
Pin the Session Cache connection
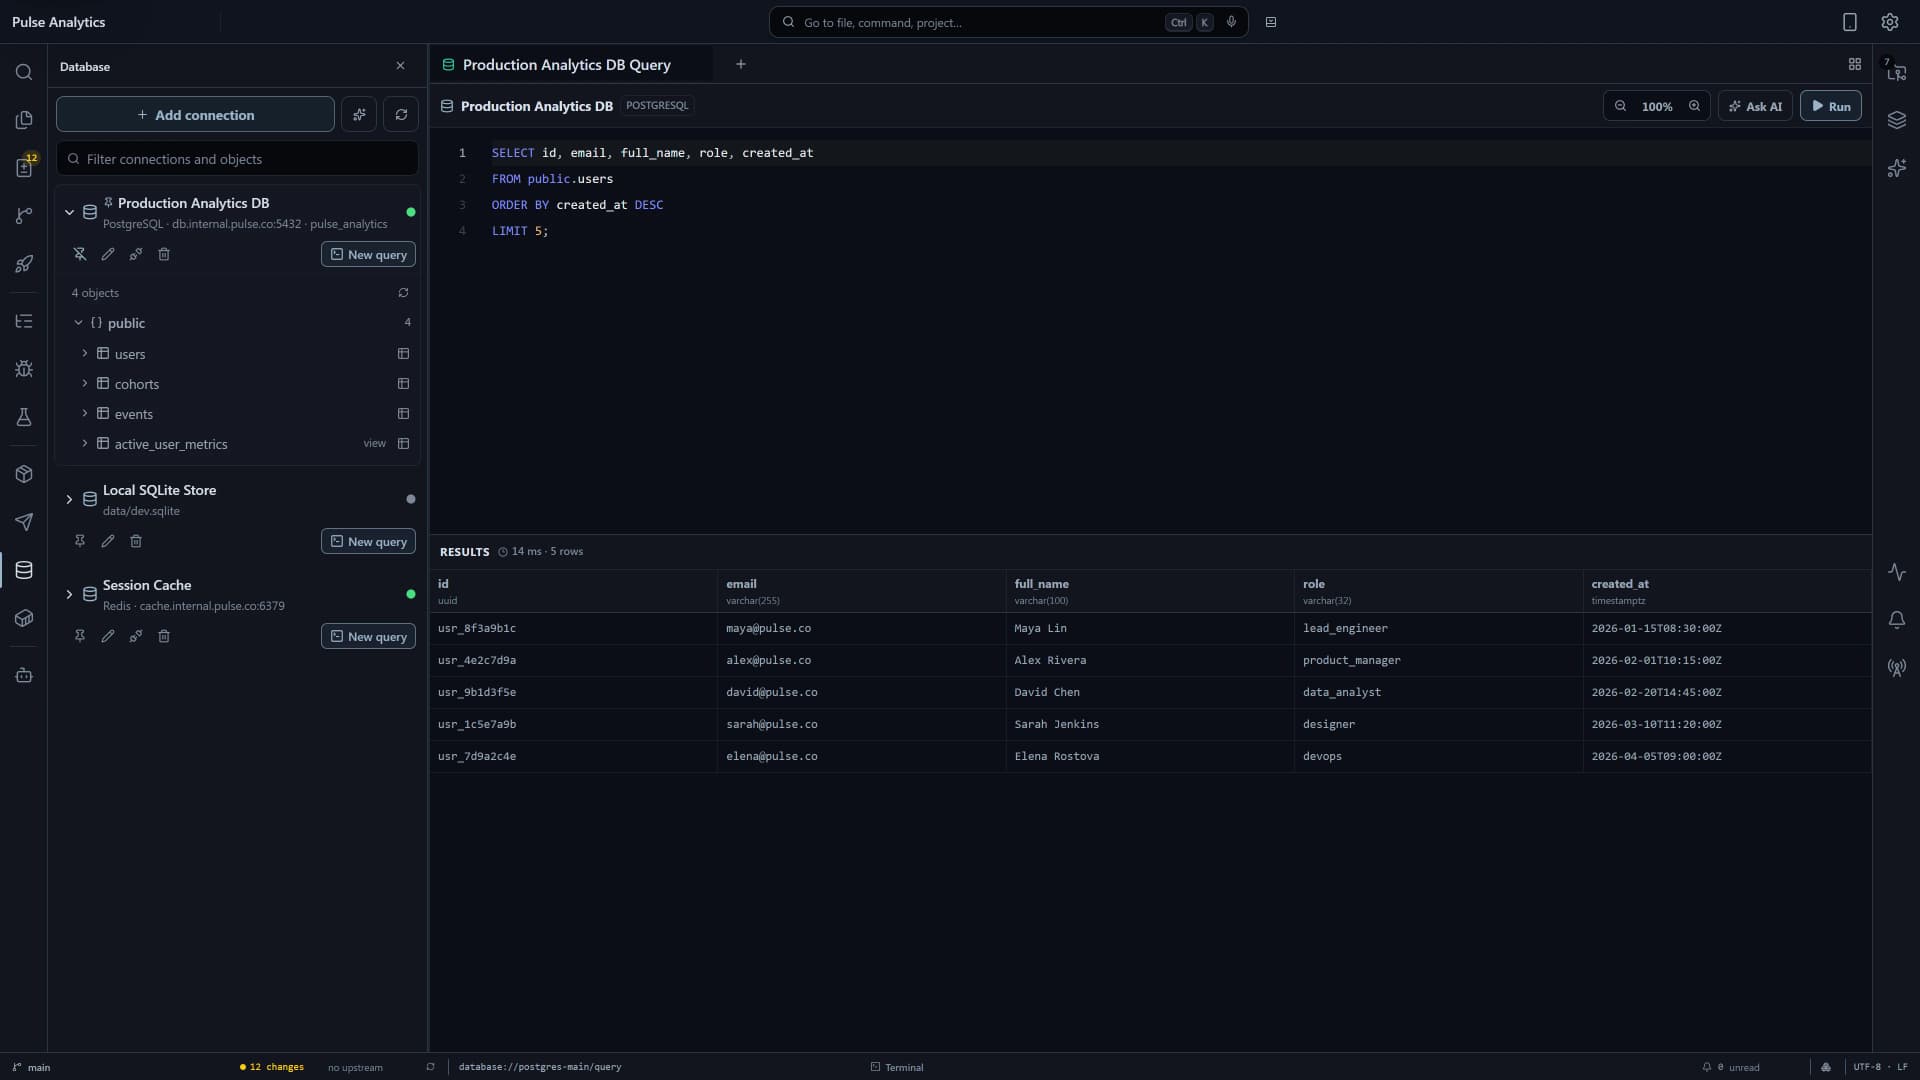[80, 636]
